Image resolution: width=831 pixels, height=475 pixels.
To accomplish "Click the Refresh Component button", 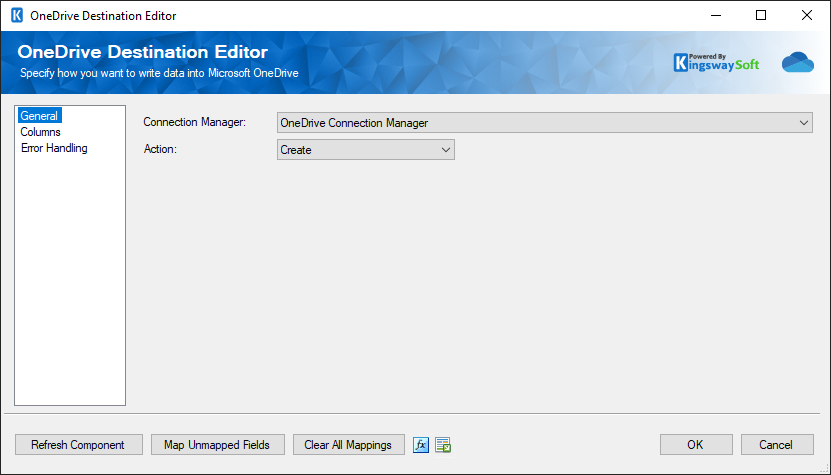I will tap(78, 445).
